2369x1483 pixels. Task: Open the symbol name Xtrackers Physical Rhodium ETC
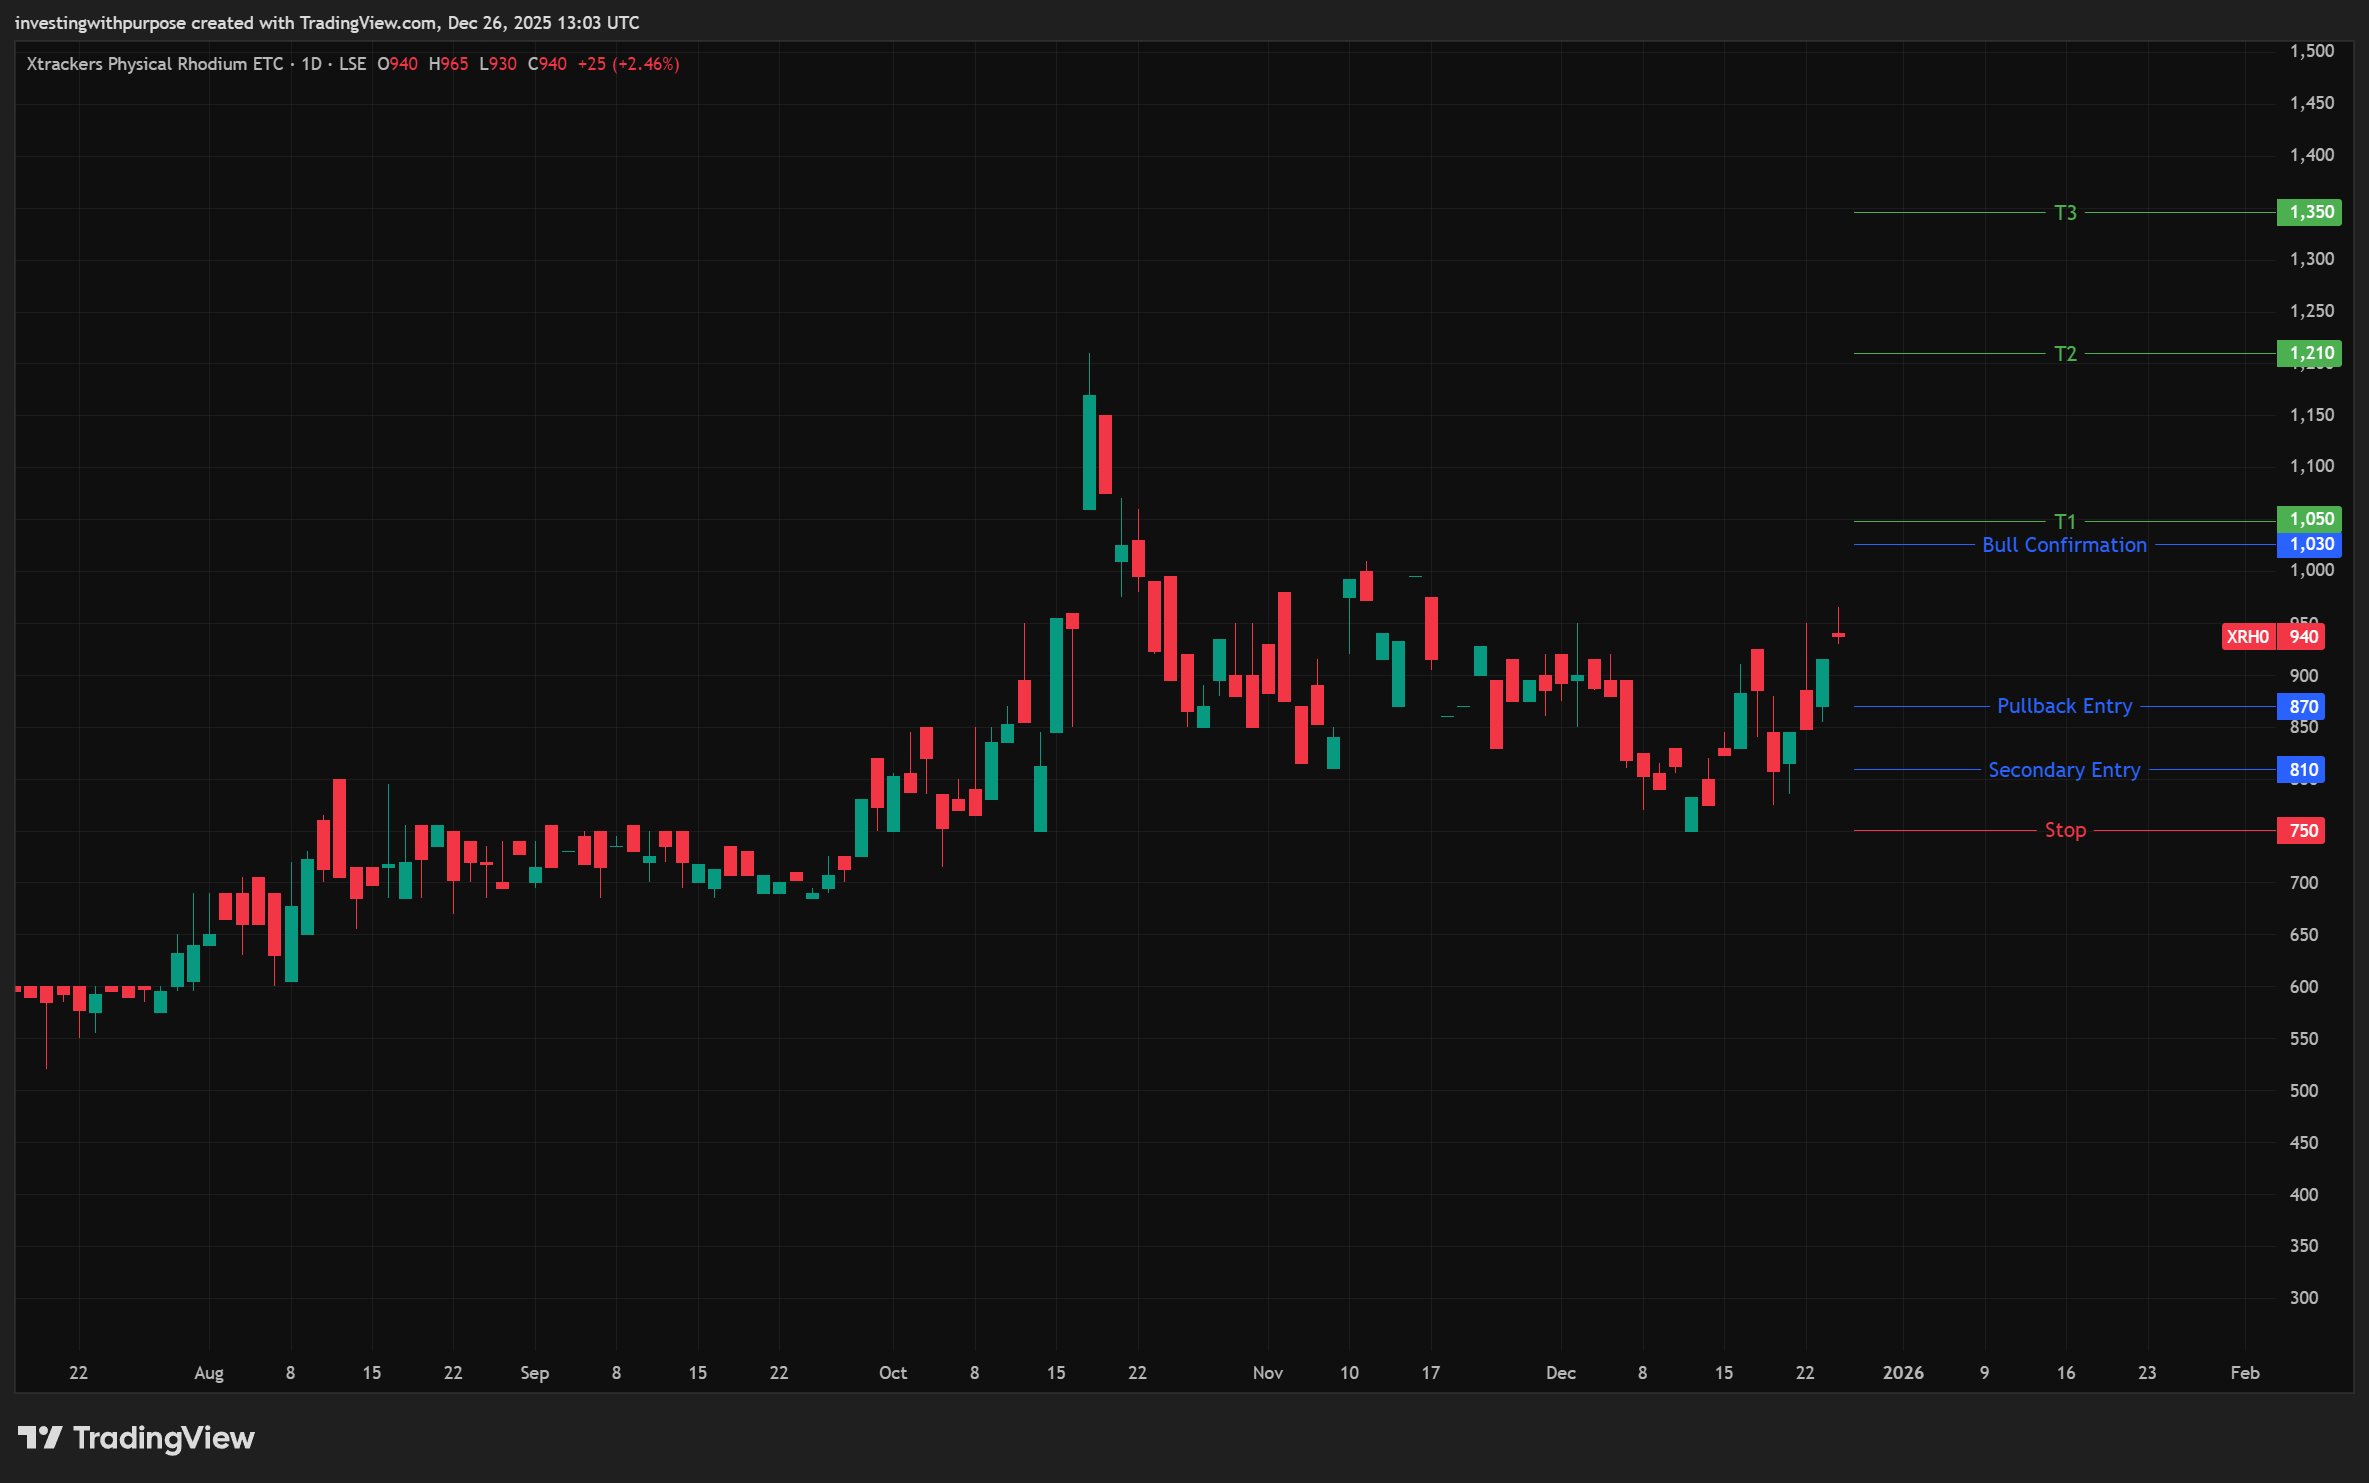click(x=155, y=63)
